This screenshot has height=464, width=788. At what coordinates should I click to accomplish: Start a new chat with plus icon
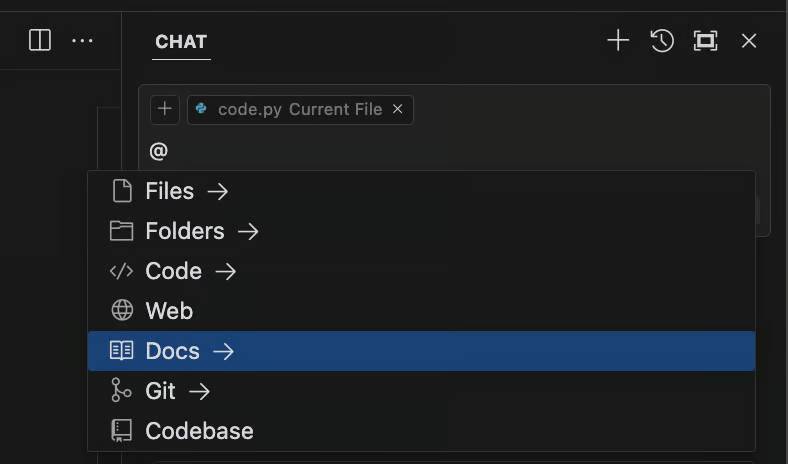coord(618,40)
